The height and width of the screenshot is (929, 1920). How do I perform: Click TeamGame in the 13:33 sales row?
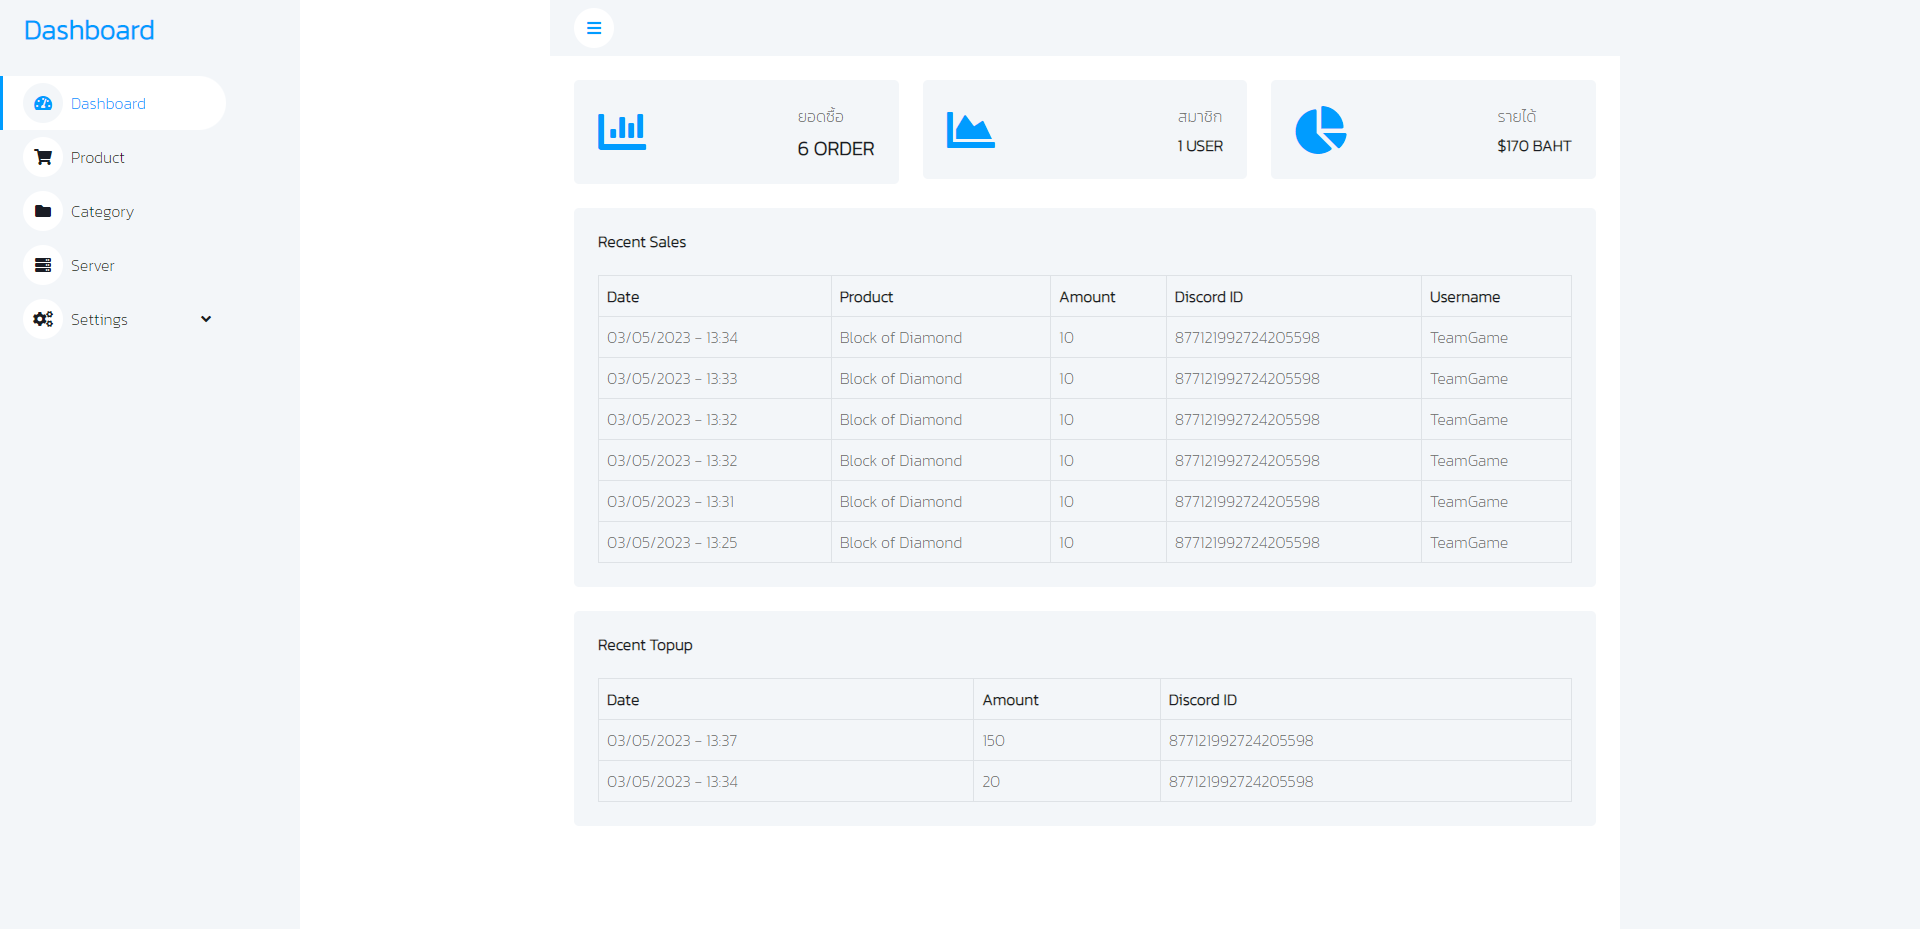click(x=1469, y=379)
